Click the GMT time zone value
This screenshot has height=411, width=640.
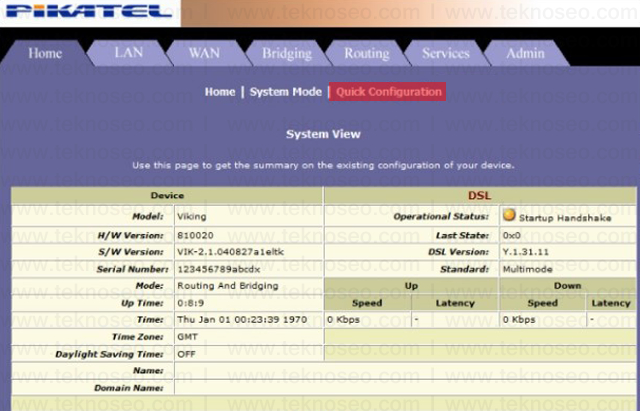[x=187, y=337]
